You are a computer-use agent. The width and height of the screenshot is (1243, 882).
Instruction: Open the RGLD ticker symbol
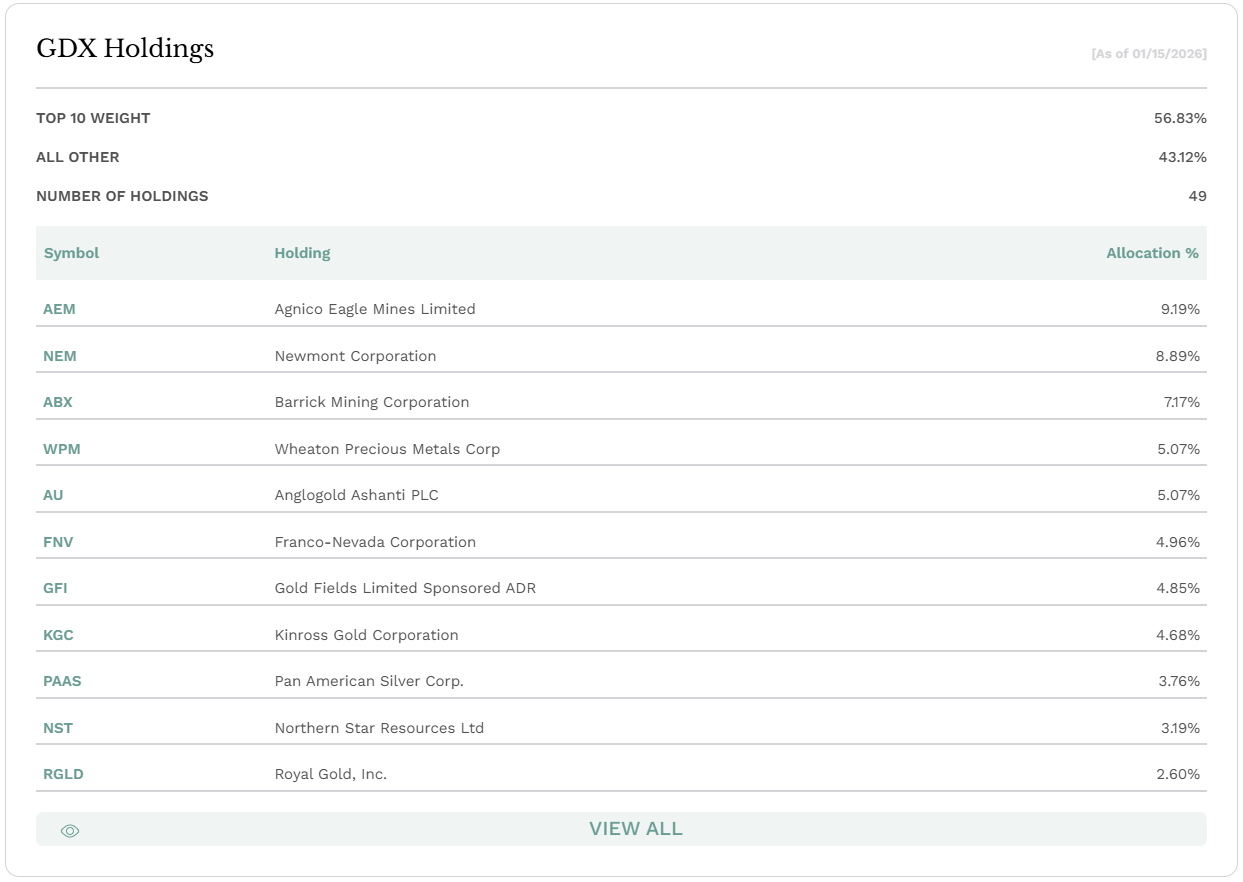point(63,774)
